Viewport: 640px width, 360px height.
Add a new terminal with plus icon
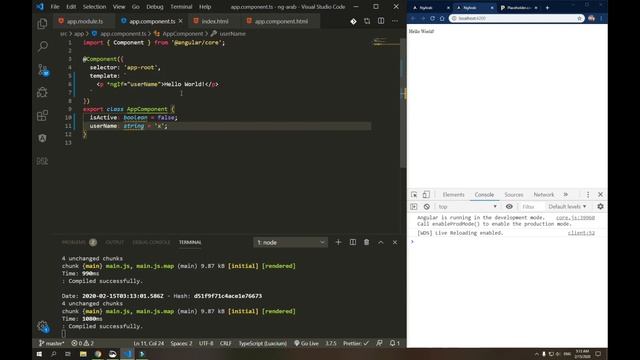click(338, 242)
